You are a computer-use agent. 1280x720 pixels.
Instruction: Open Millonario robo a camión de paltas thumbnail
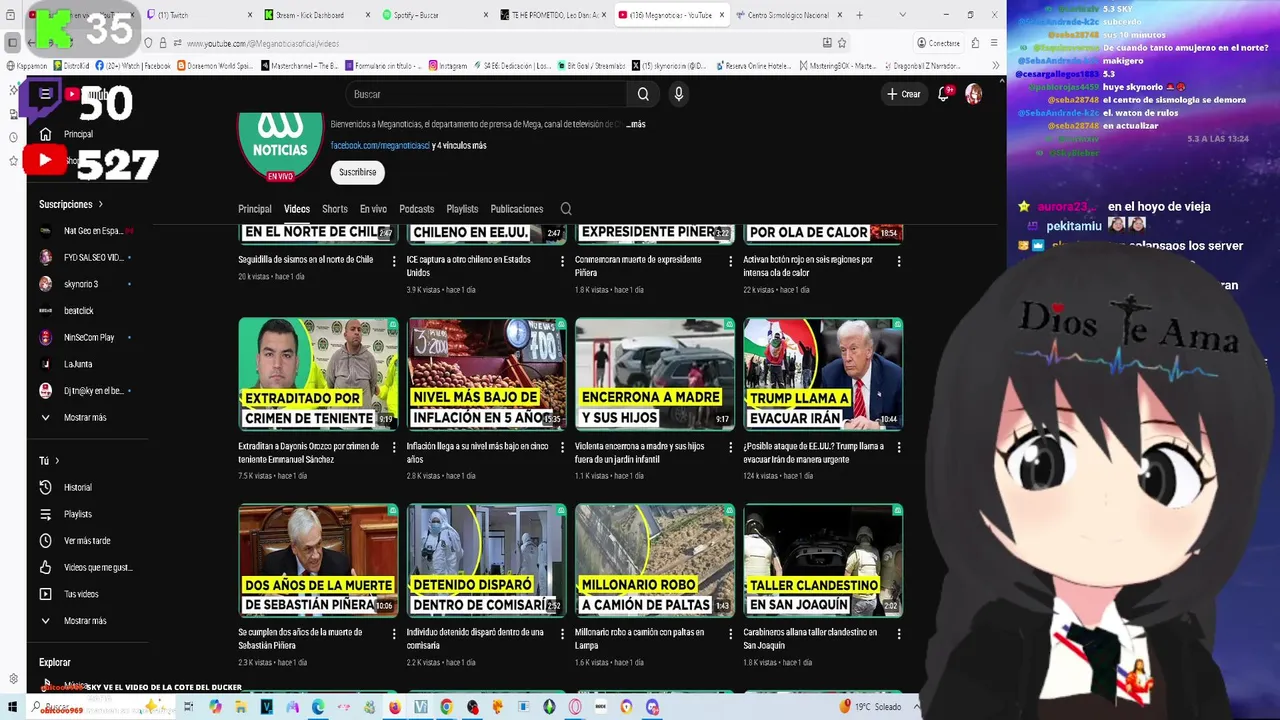tap(655, 560)
